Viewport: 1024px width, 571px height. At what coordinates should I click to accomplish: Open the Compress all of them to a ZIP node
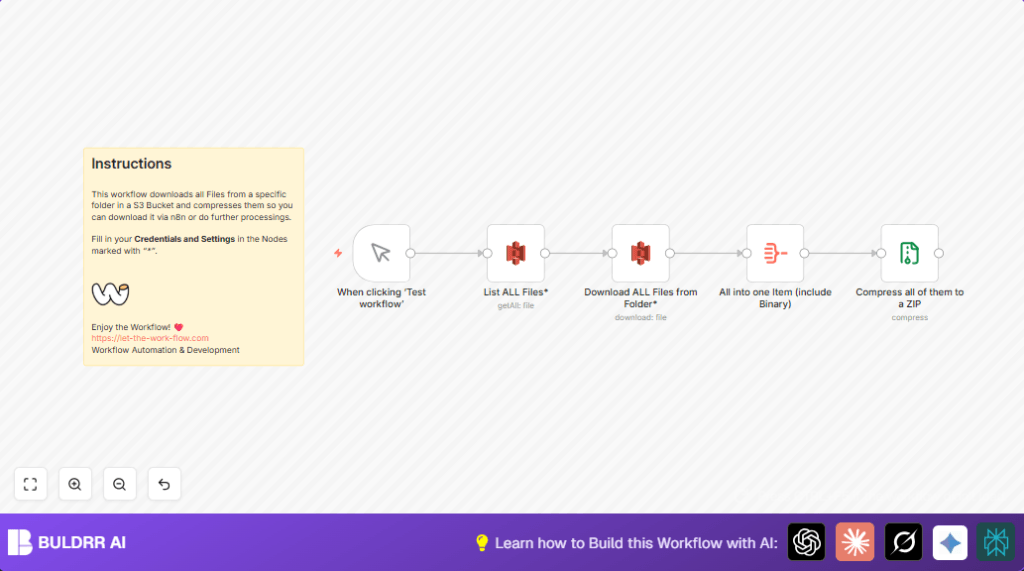pyautogui.click(x=910, y=253)
